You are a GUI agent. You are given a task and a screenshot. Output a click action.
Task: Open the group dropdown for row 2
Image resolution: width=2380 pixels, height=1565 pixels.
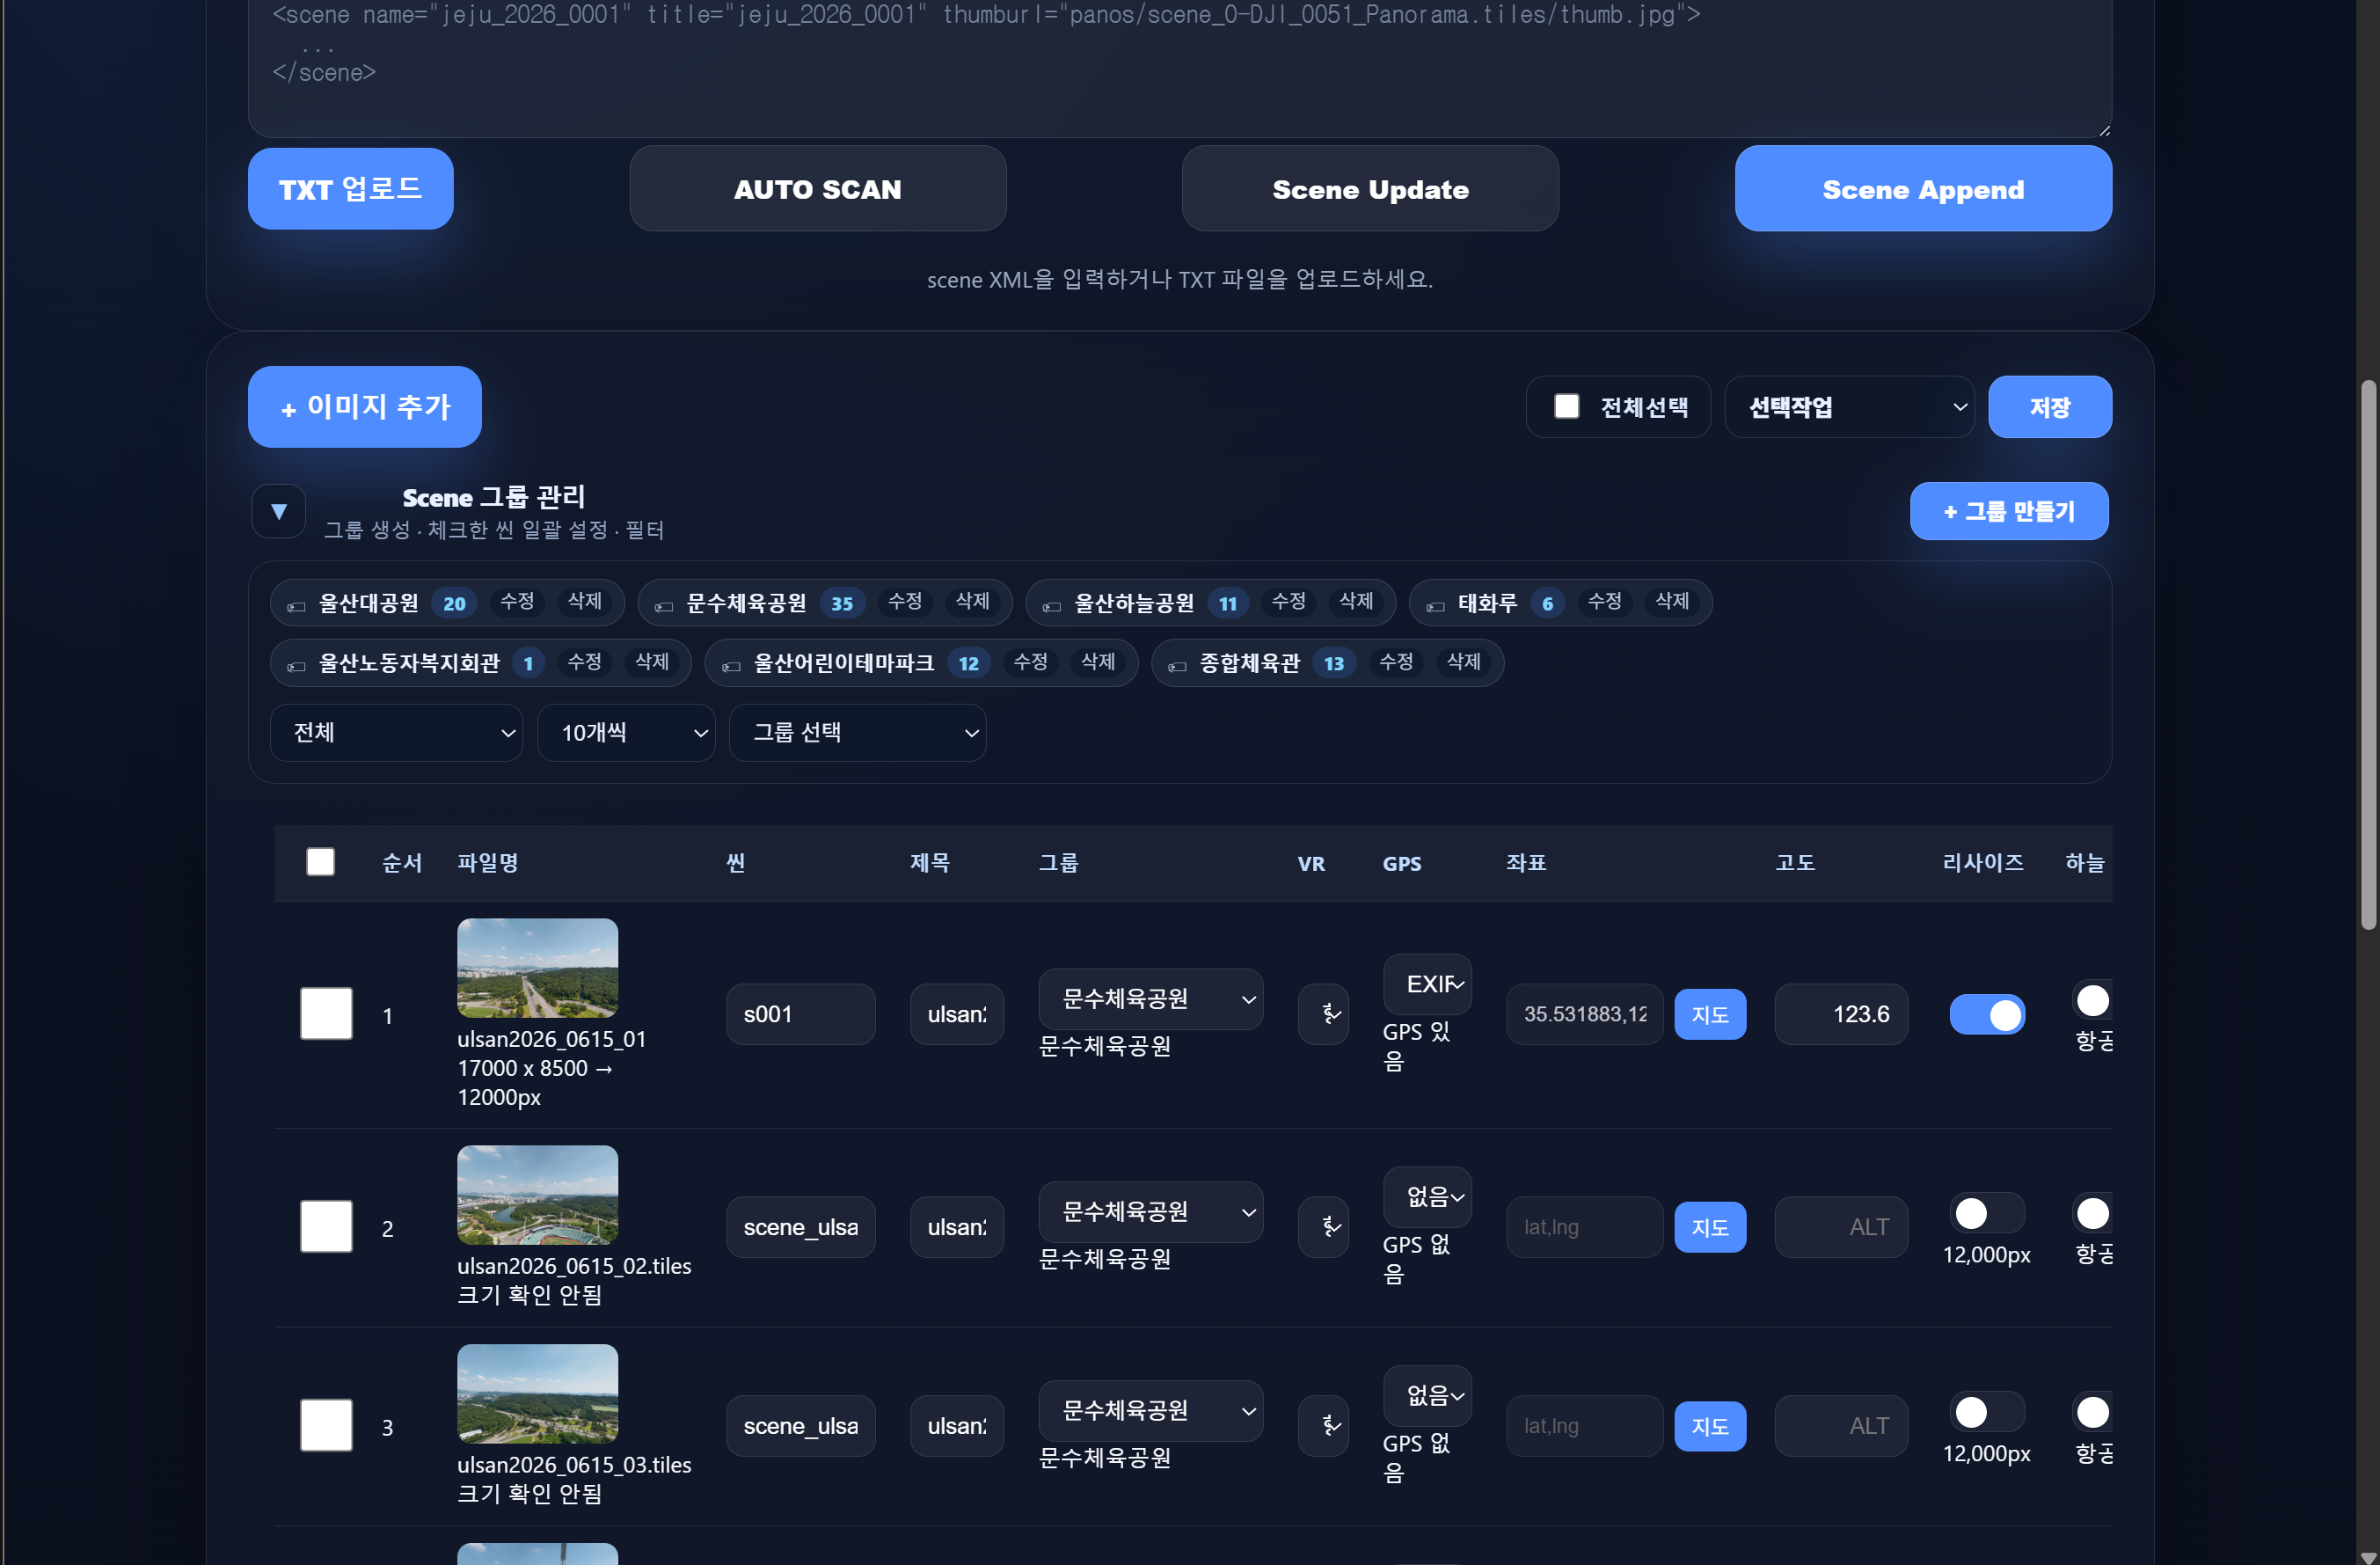1151,1212
